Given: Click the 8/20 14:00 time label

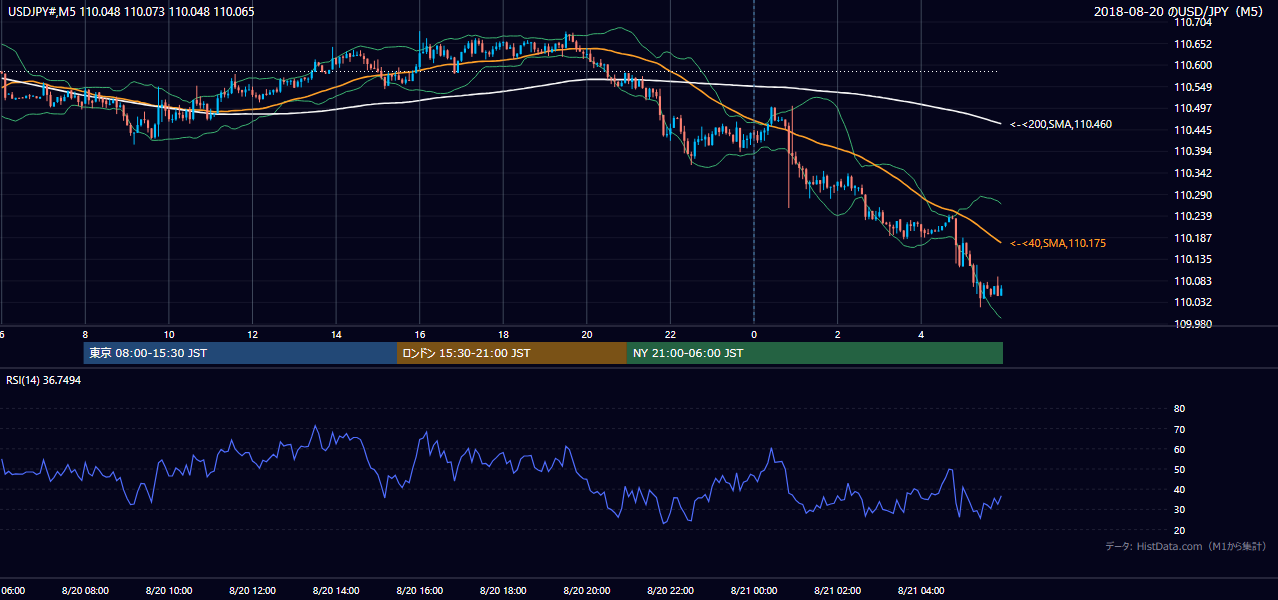Looking at the screenshot, I should (336, 590).
